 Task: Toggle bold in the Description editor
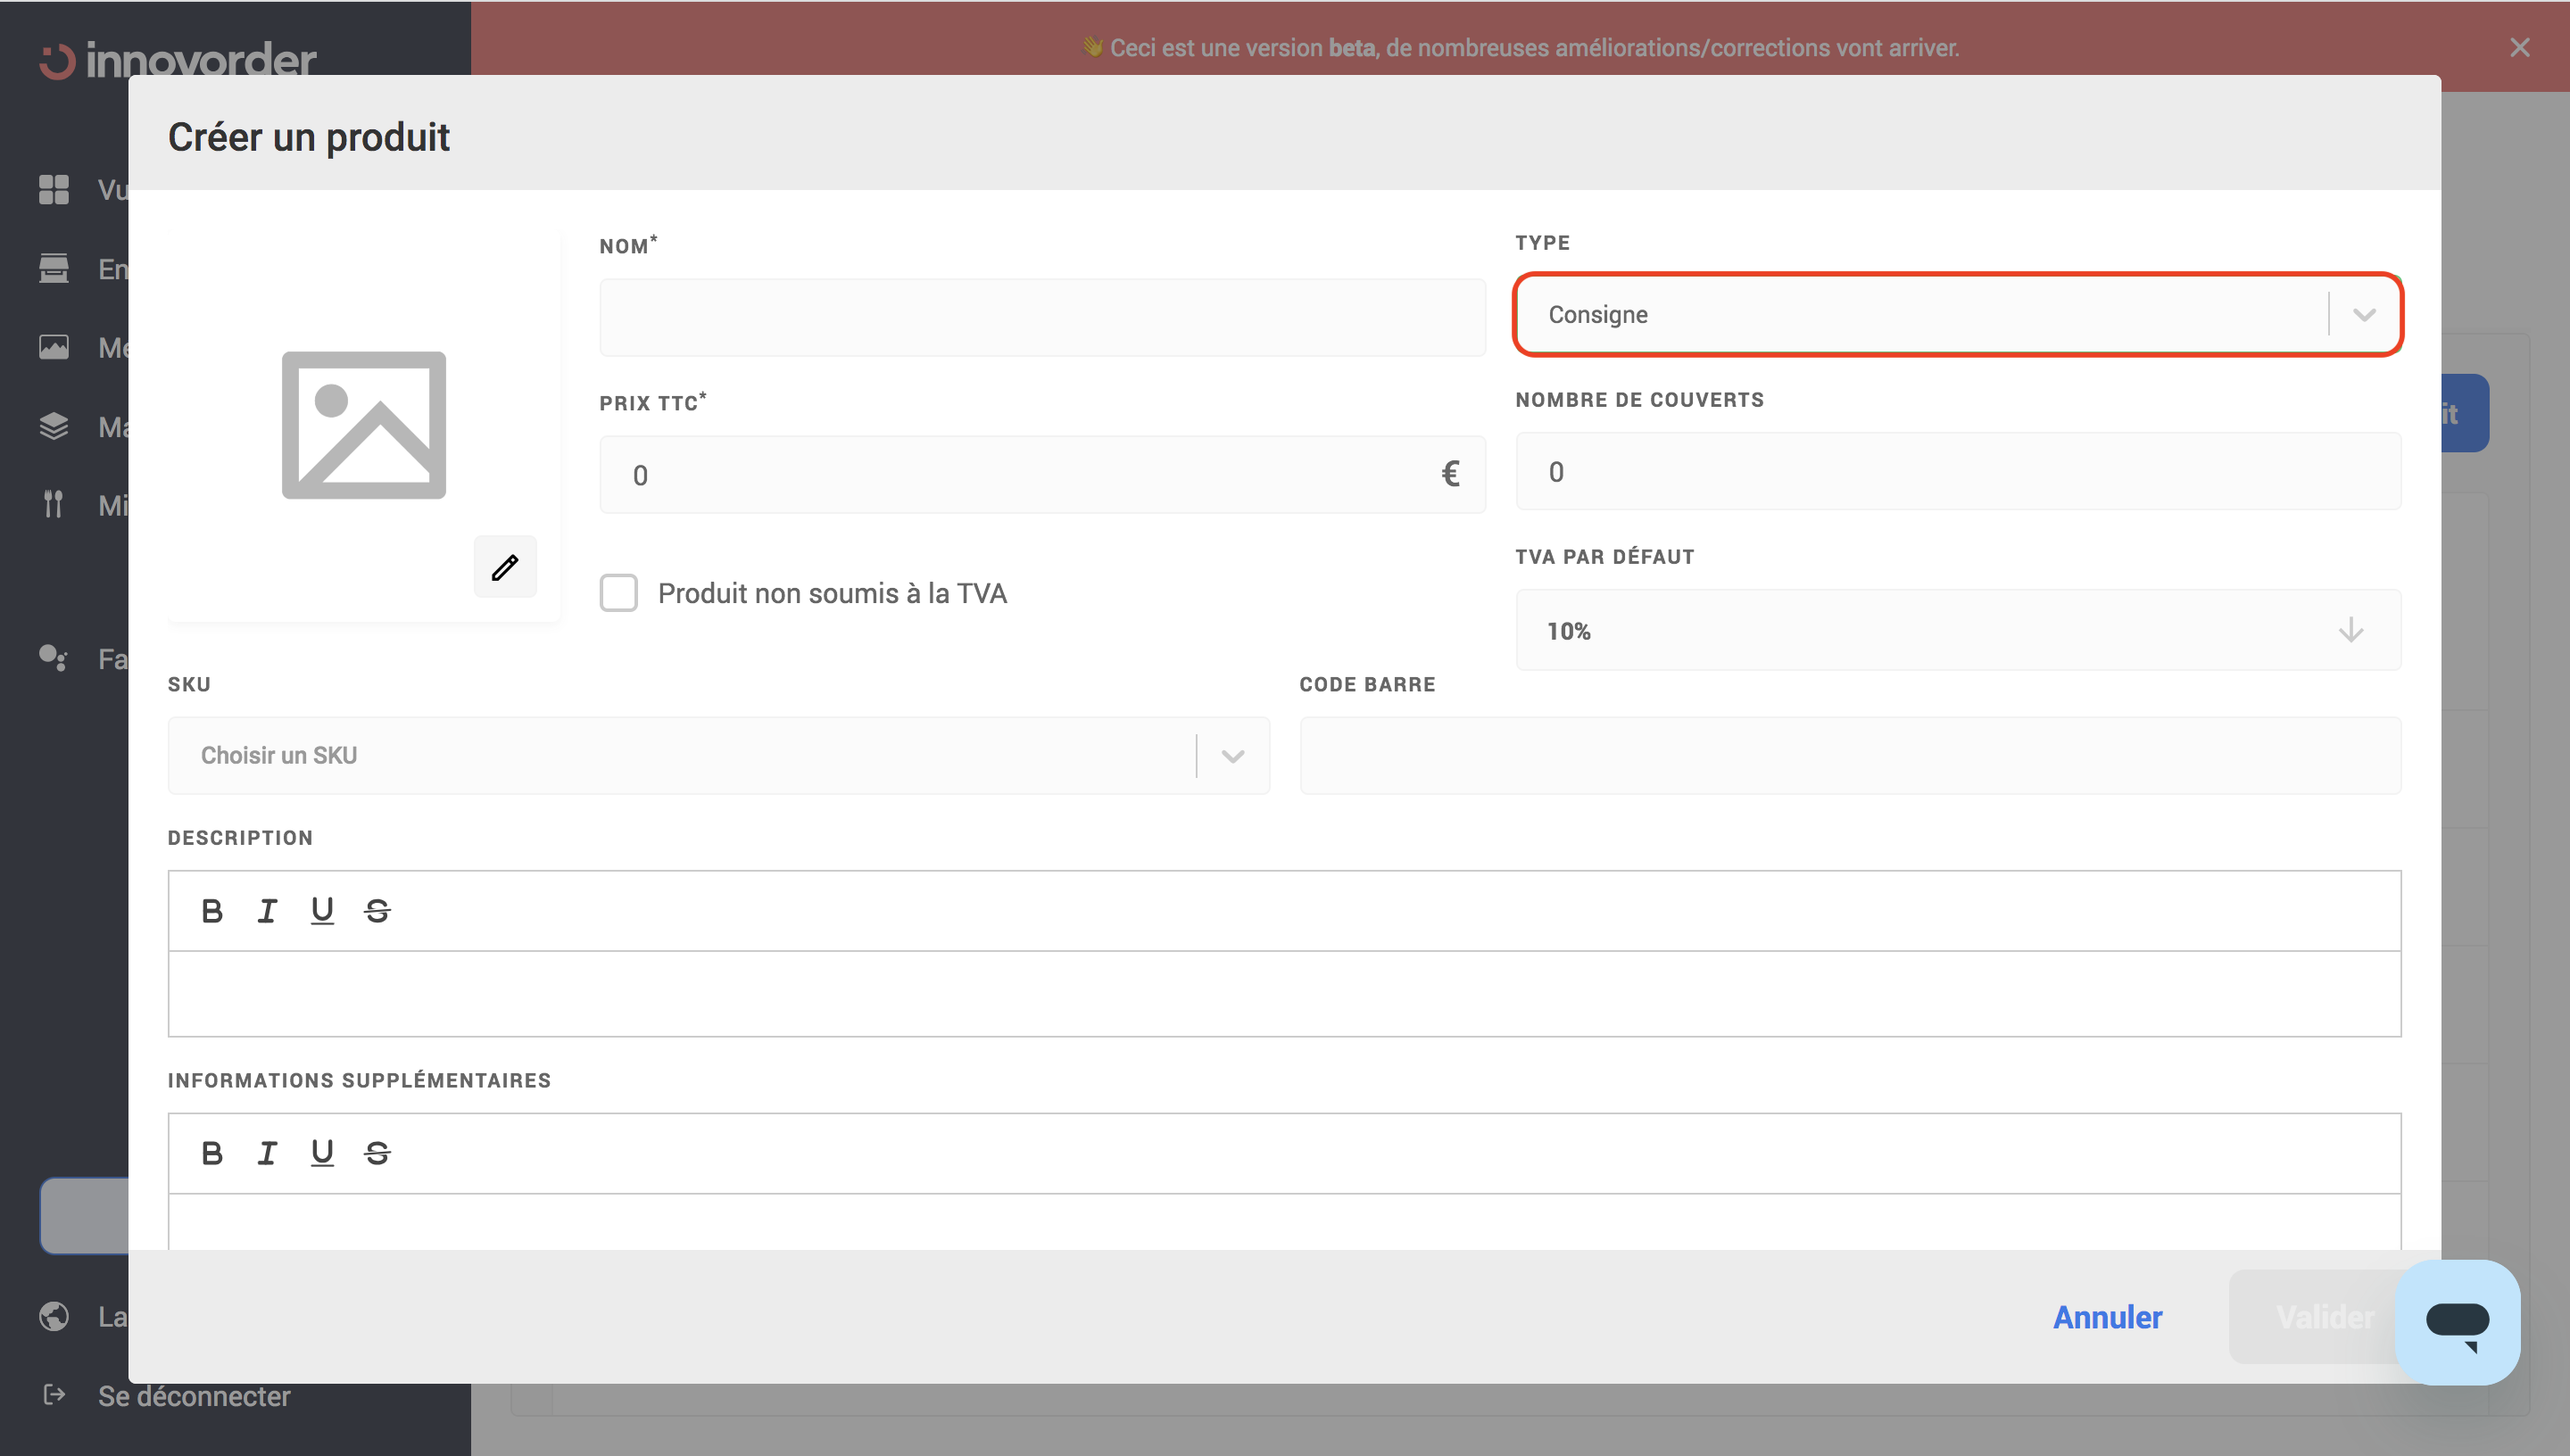coord(212,911)
